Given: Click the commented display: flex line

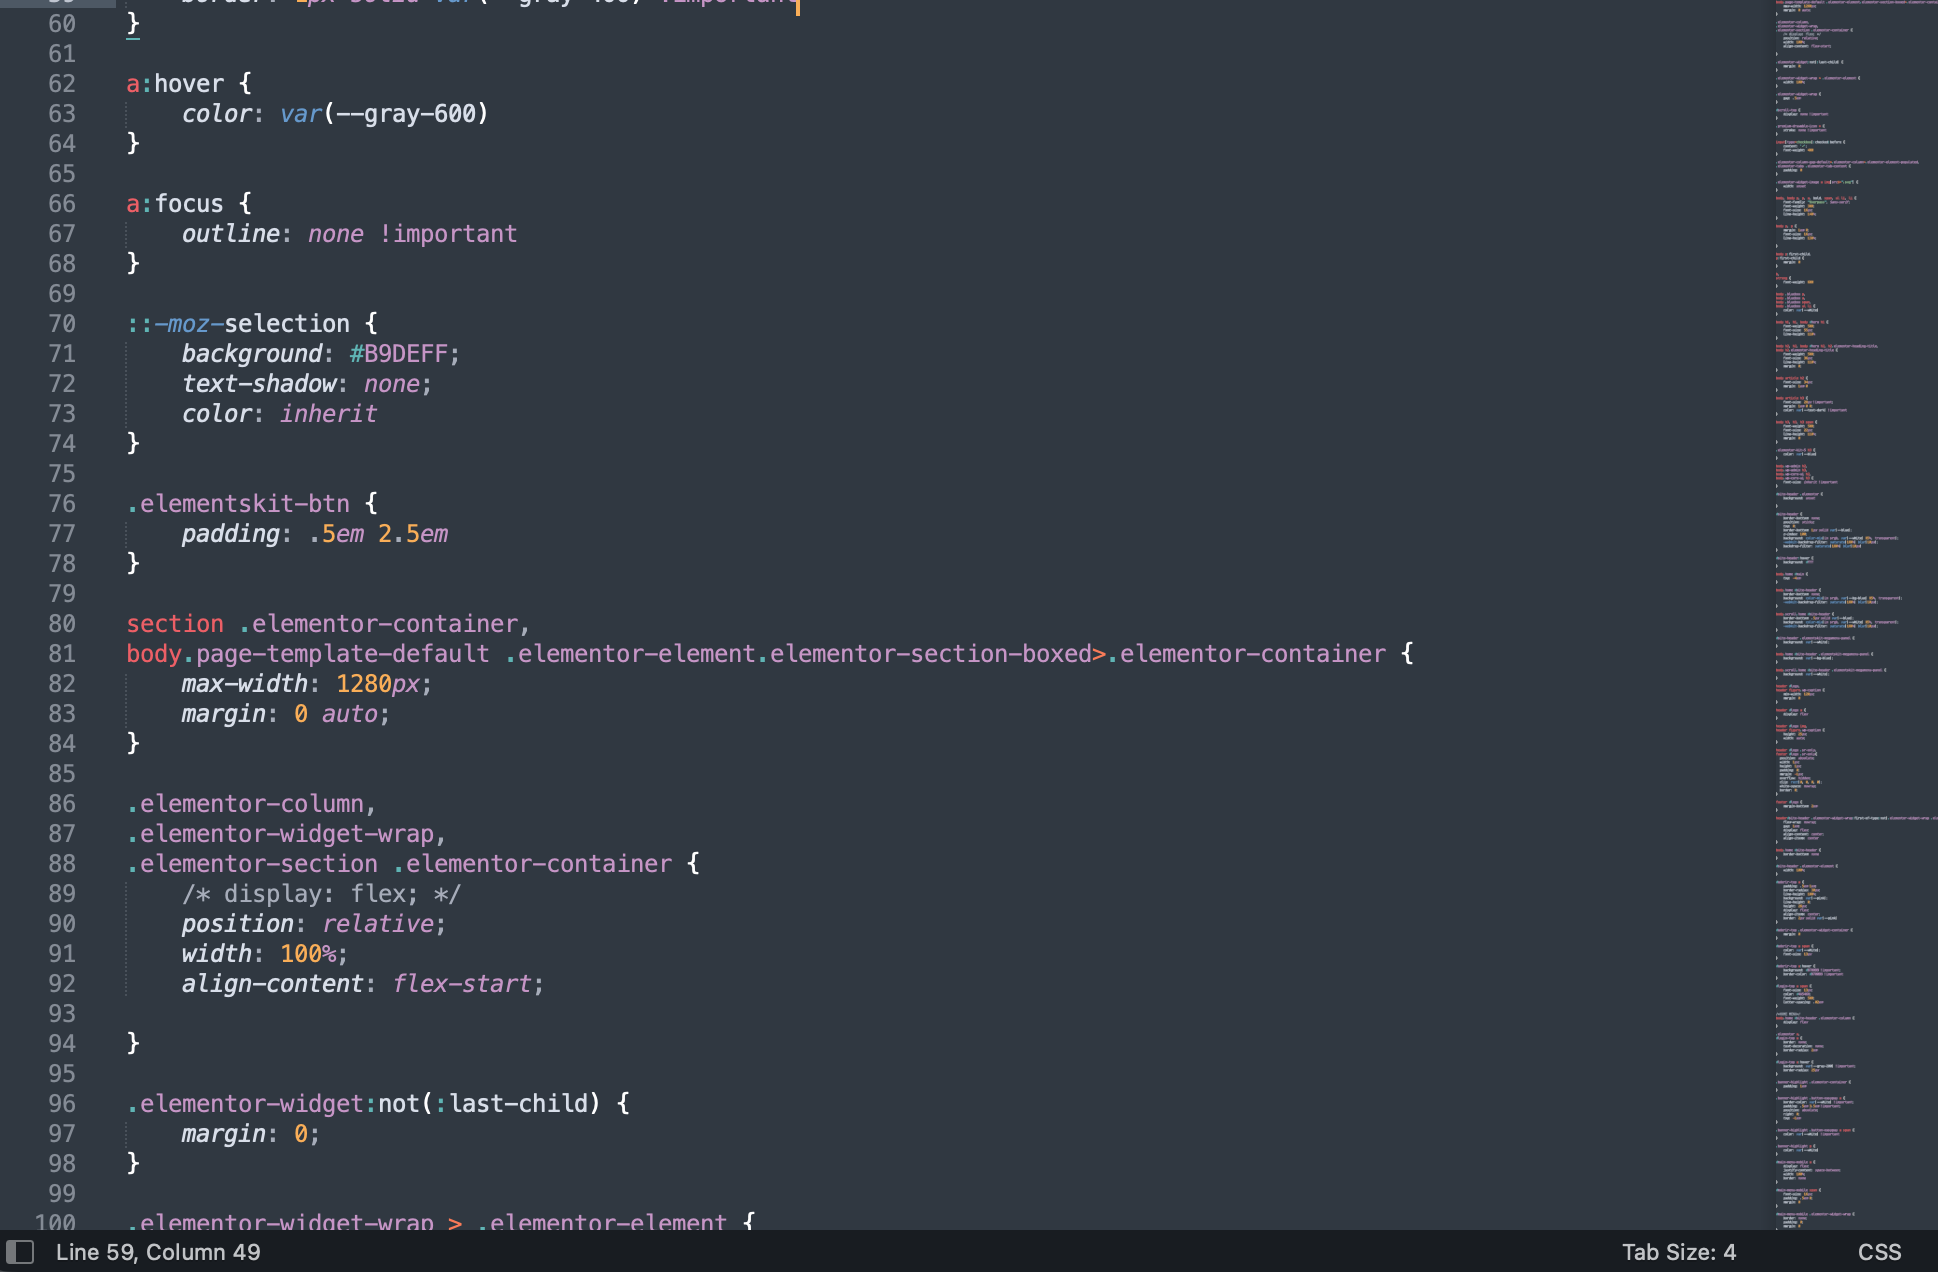Looking at the screenshot, I should pyautogui.click(x=320, y=894).
